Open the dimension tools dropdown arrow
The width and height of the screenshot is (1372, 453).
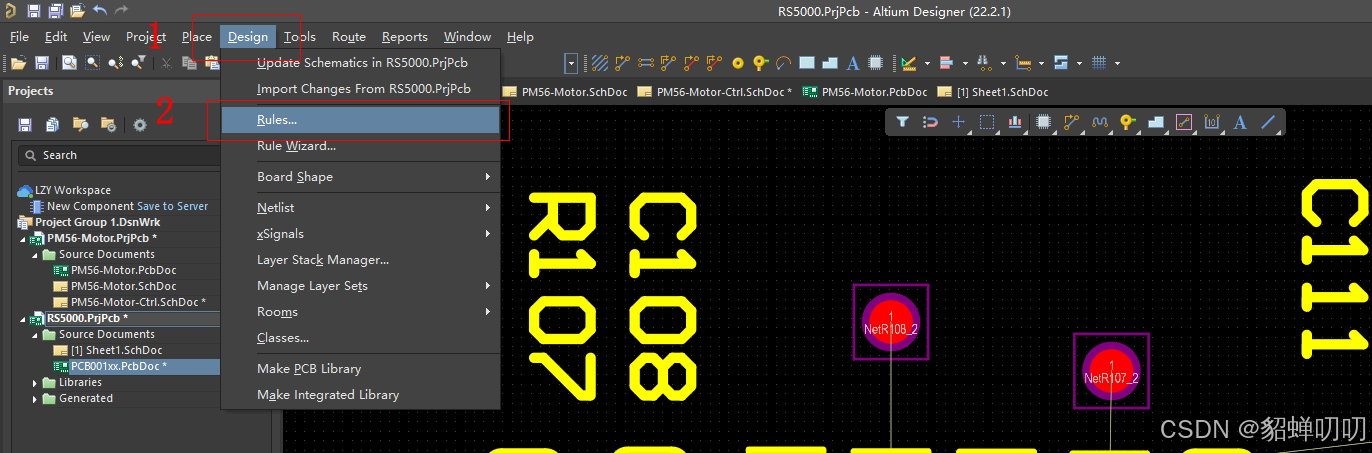(x=1042, y=63)
